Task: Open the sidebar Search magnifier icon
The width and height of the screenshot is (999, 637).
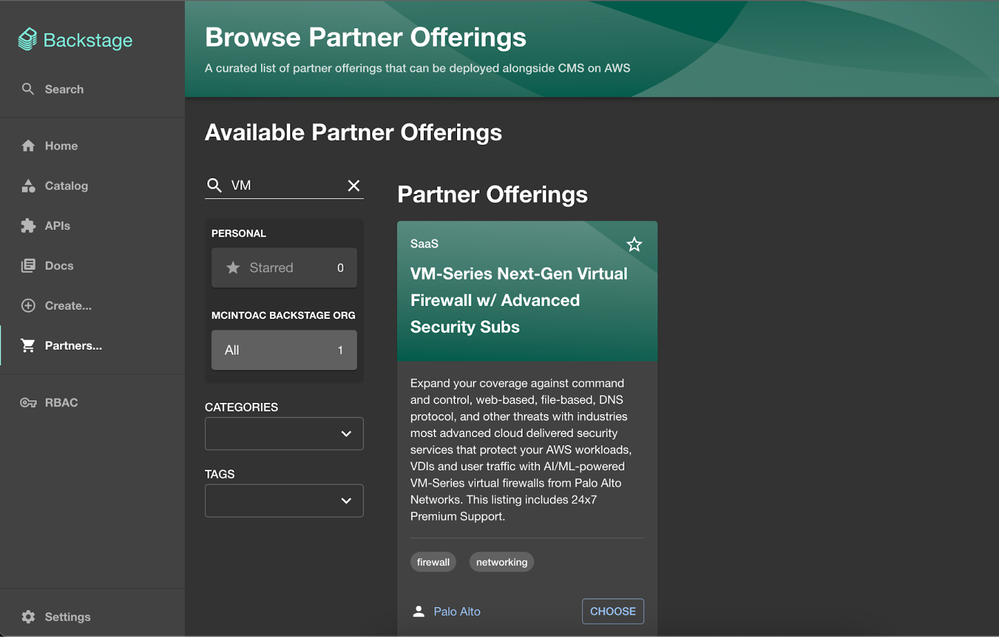Action: 27,89
